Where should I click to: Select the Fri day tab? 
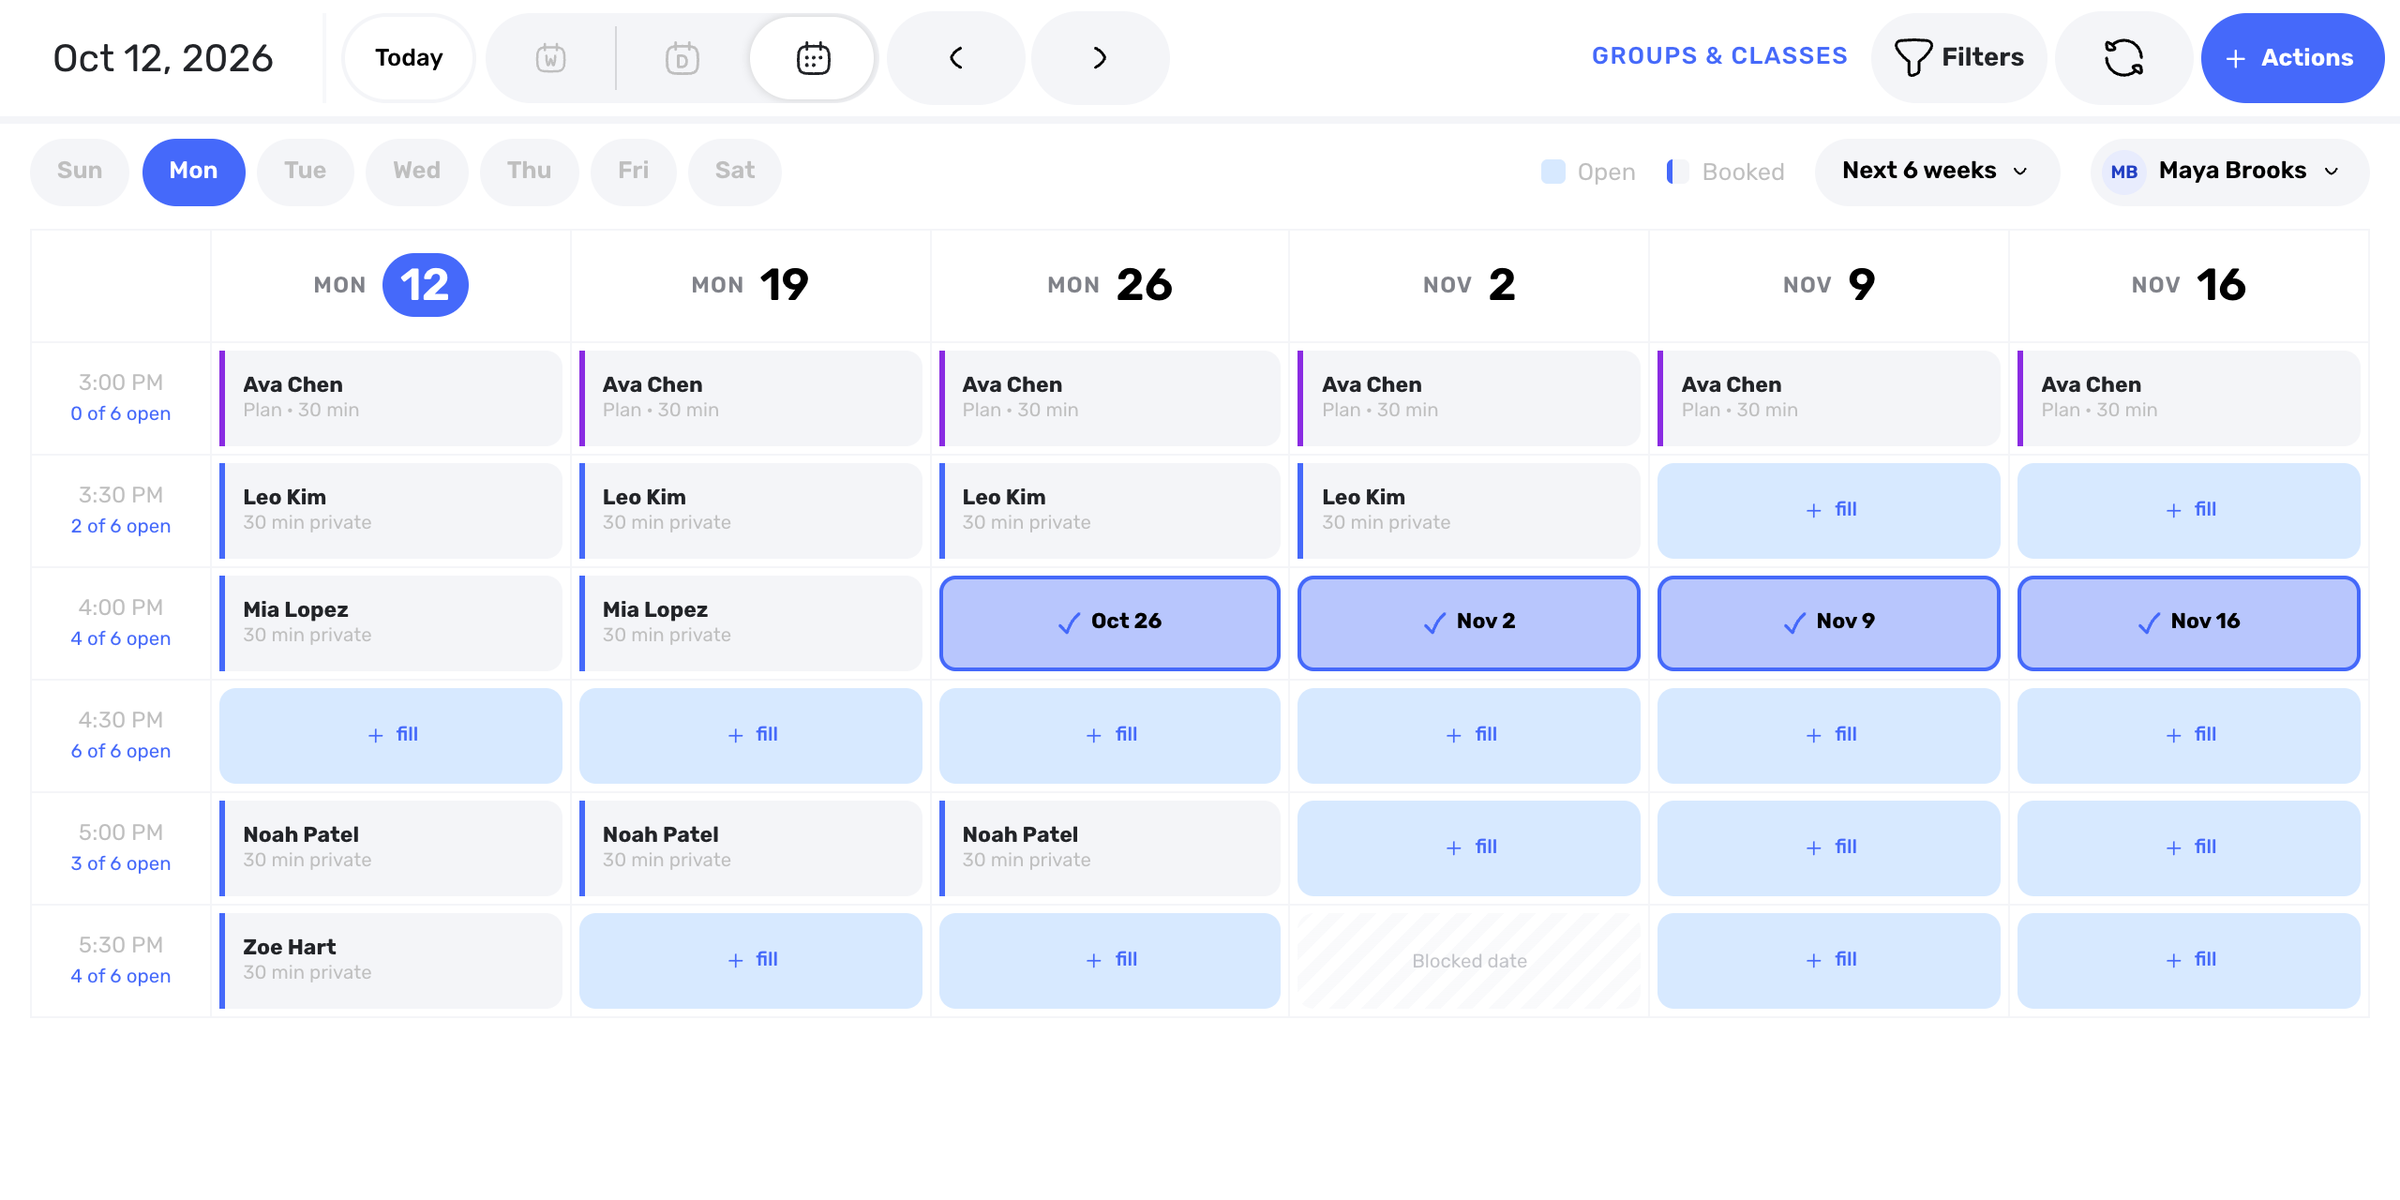pos(633,171)
